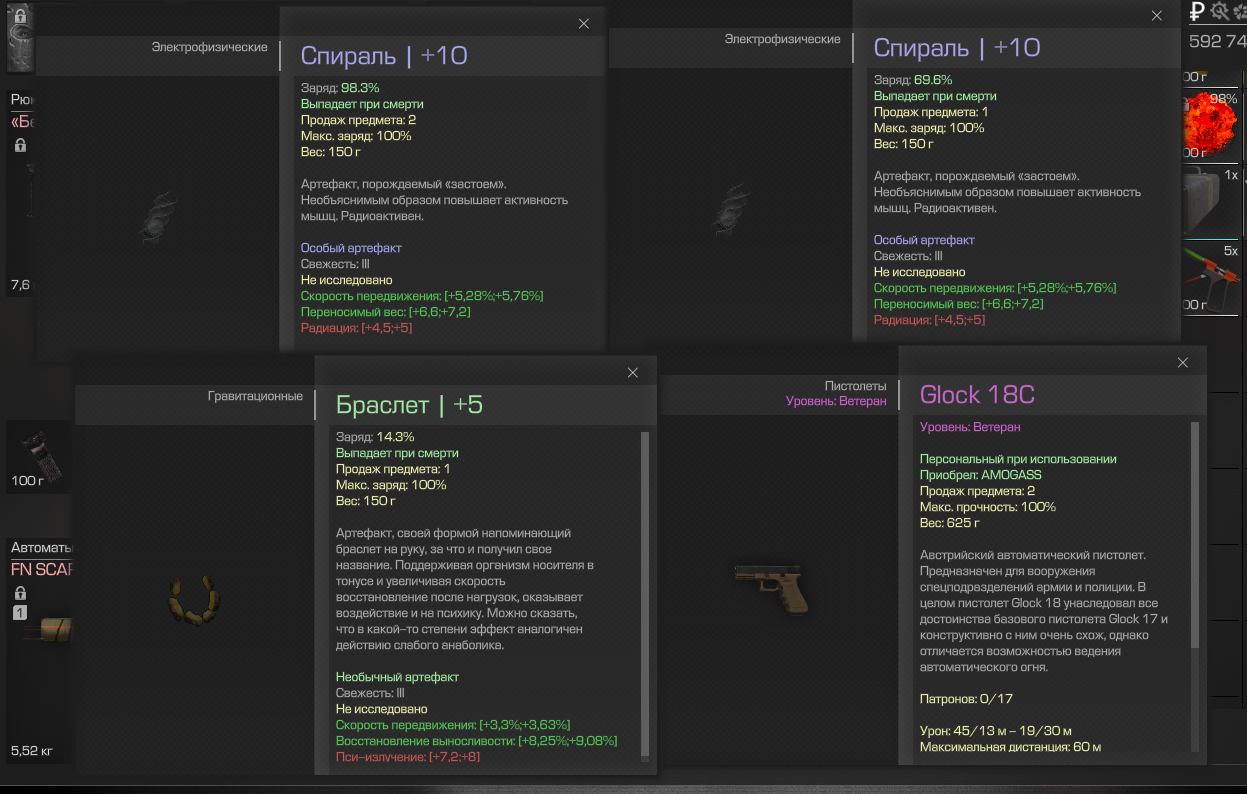1247x794 pixels.
Task: Close the Спираль window with 69.6% charge
Action: click(x=1157, y=16)
